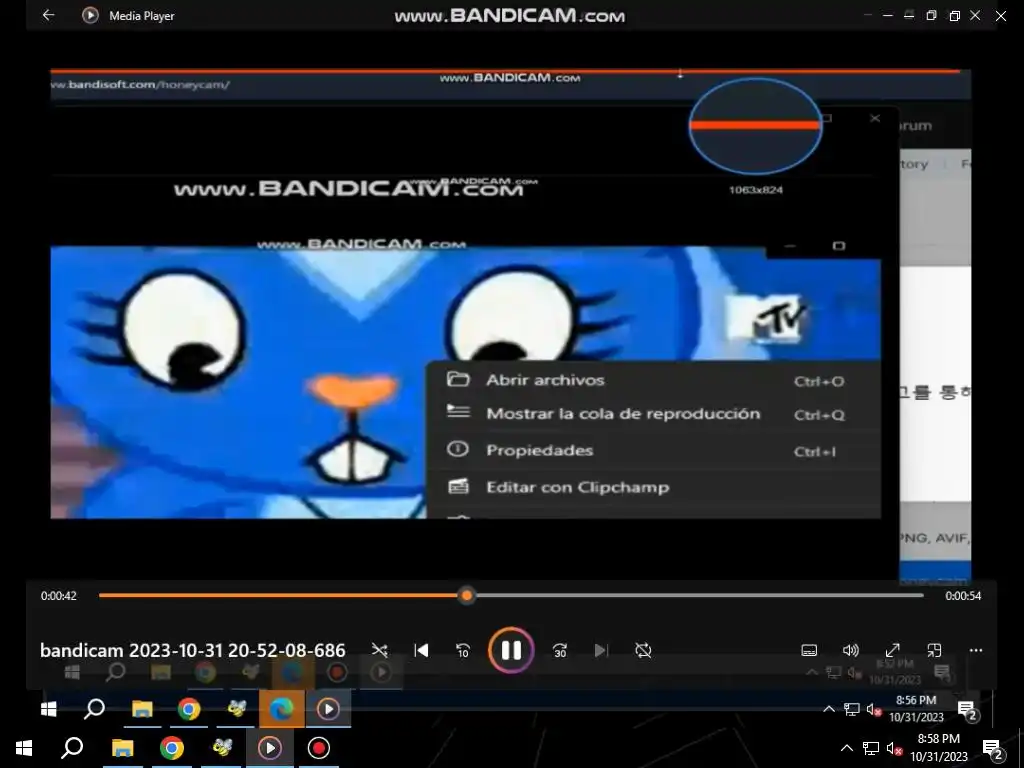Click the 8:56 PM clock in recorded taskbar
Screen dimensions: 1024x768
pos(916,709)
